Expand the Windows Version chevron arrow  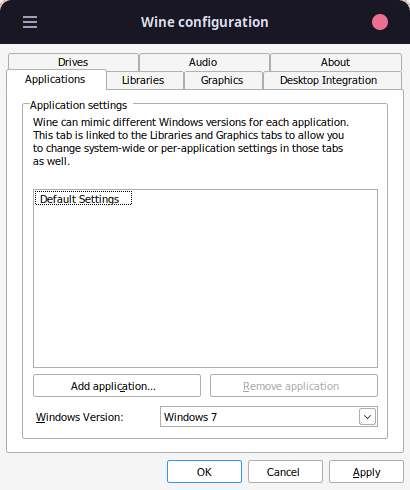pos(367,417)
